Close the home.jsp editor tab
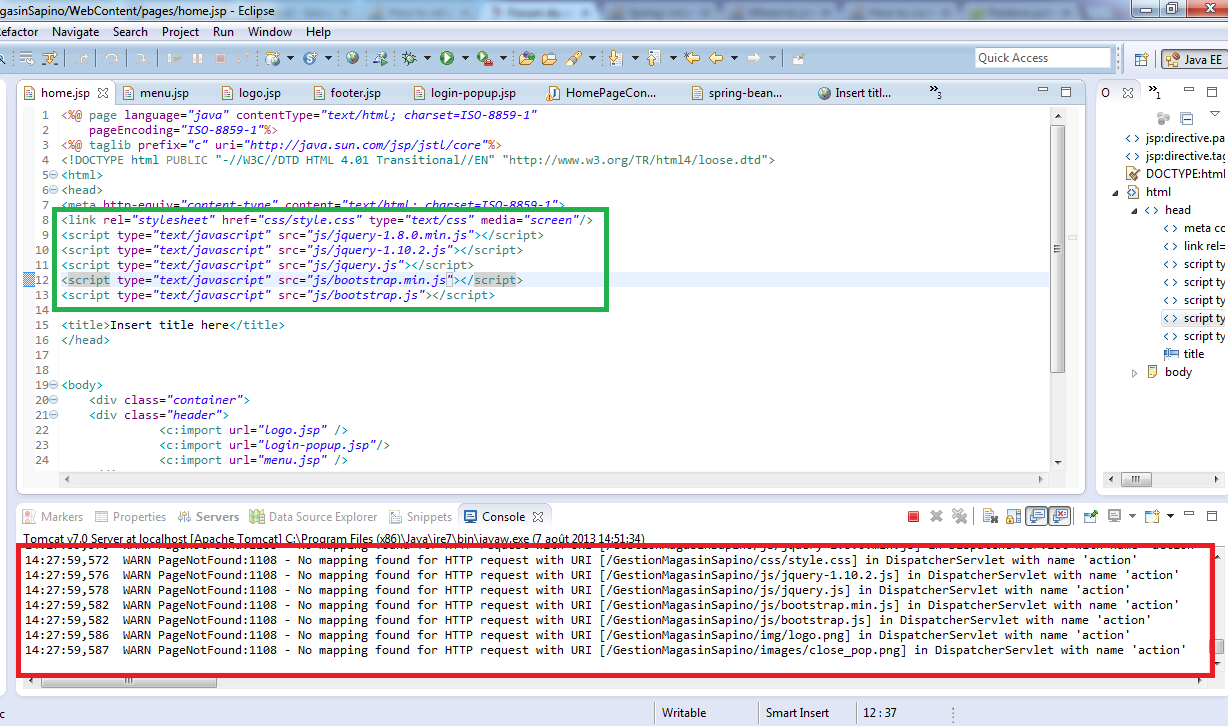This screenshot has height=726, width=1228. pyautogui.click(x=102, y=93)
